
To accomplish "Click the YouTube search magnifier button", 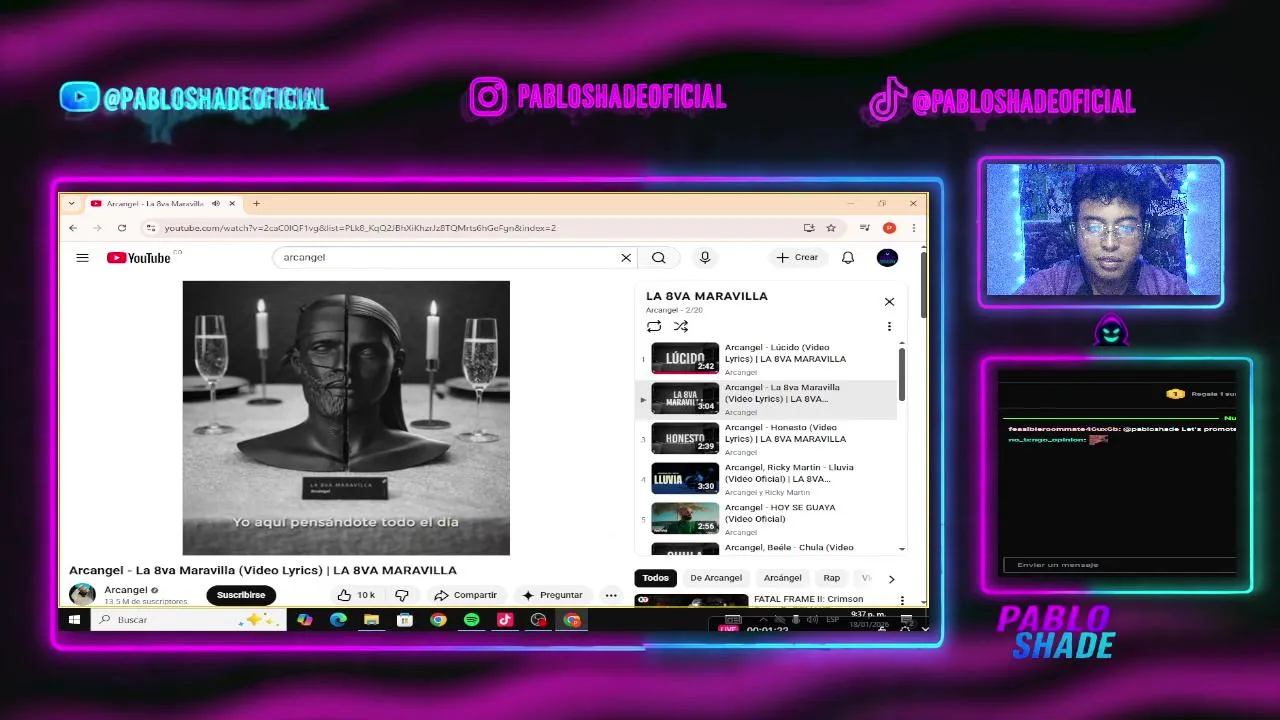I will pyautogui.click(x=658, y=258).
